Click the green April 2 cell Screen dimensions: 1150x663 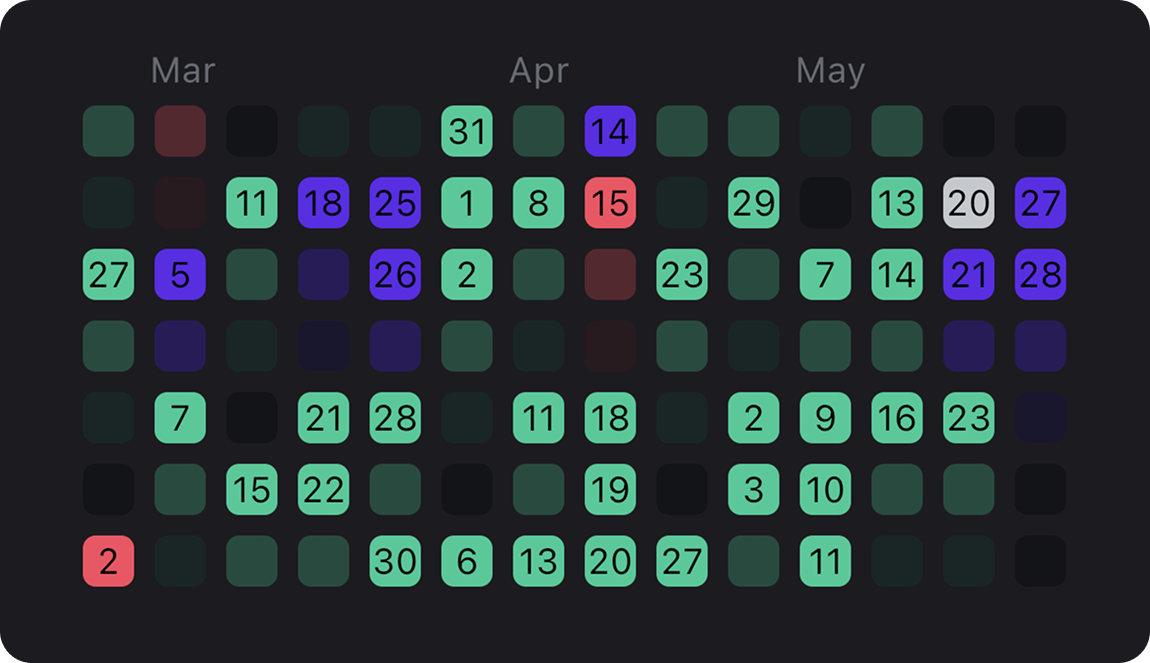point(466,275)
